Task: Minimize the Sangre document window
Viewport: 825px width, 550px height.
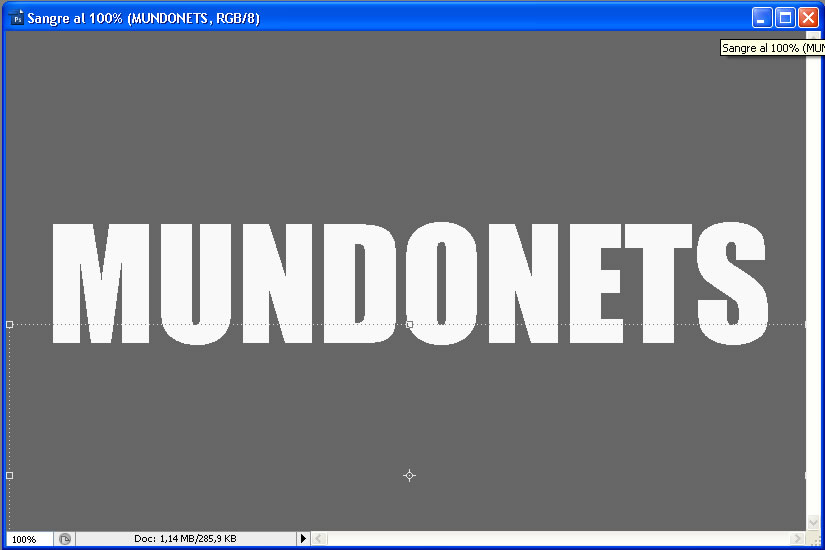Action: [761, 18]
